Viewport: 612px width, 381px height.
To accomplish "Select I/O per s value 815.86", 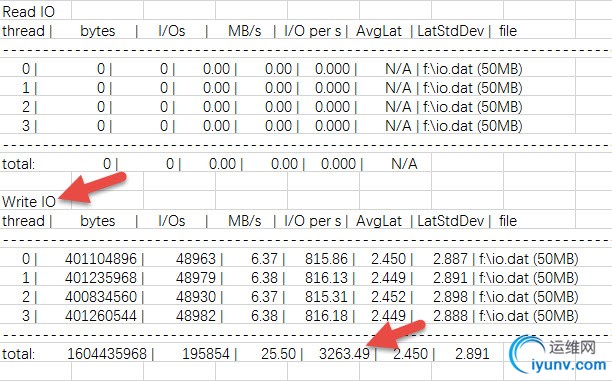I will click(x=326, y=258).
